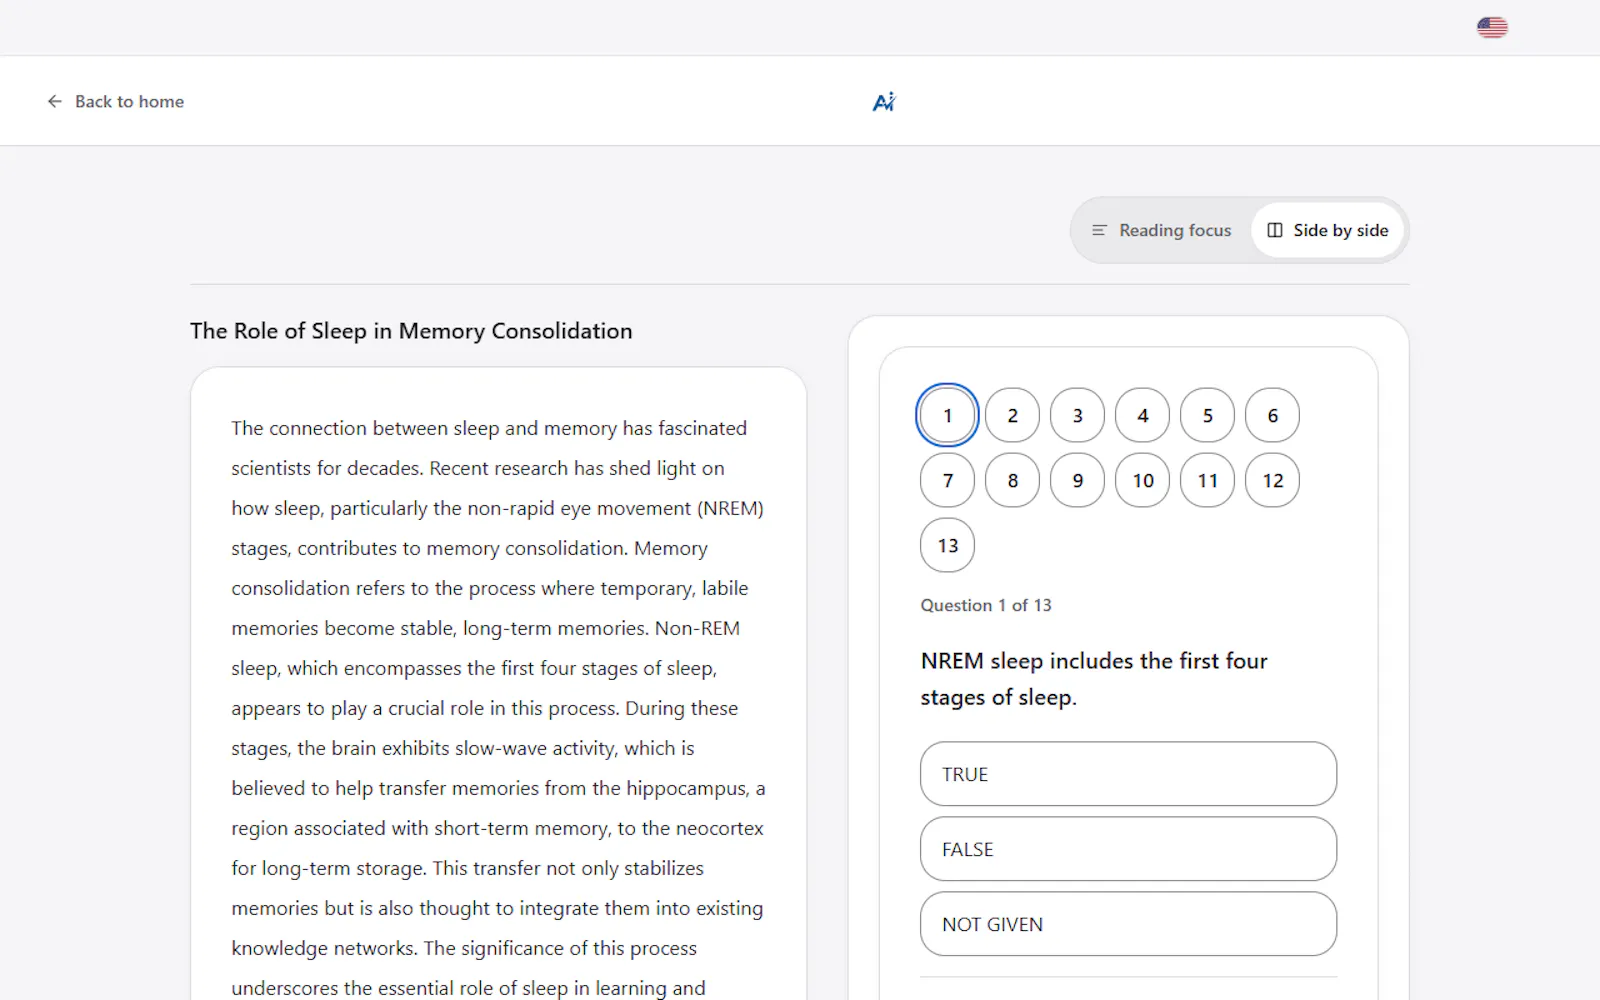1600x1000 pixels.
Task: Jump to question 3
Action: click(1077, 415)
